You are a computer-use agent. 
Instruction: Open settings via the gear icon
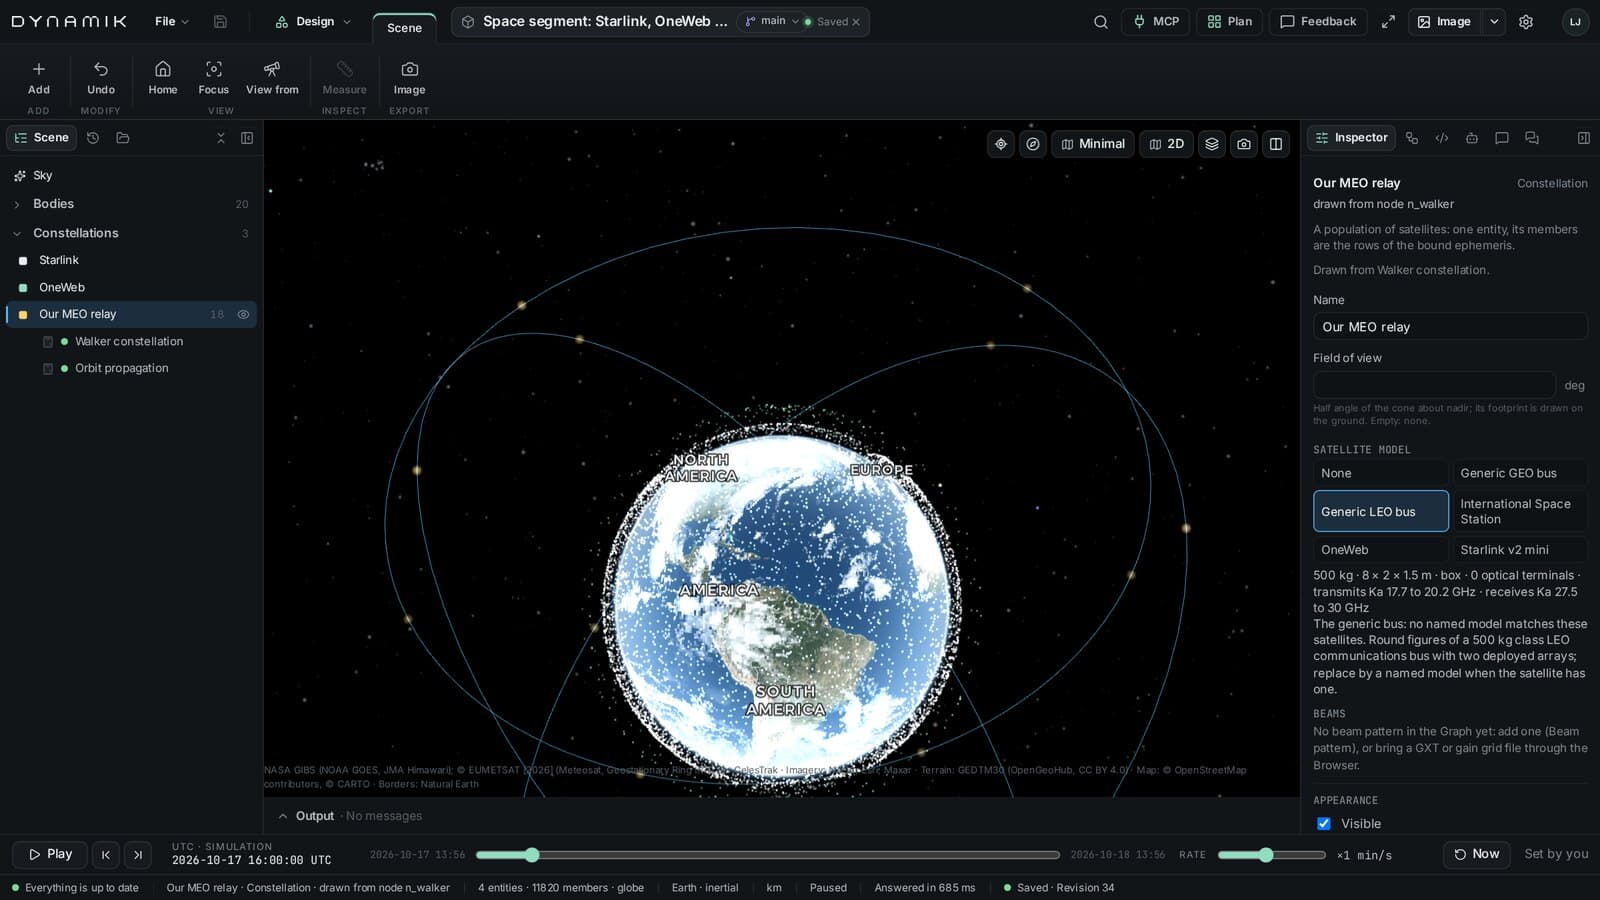click(1526, 21)
